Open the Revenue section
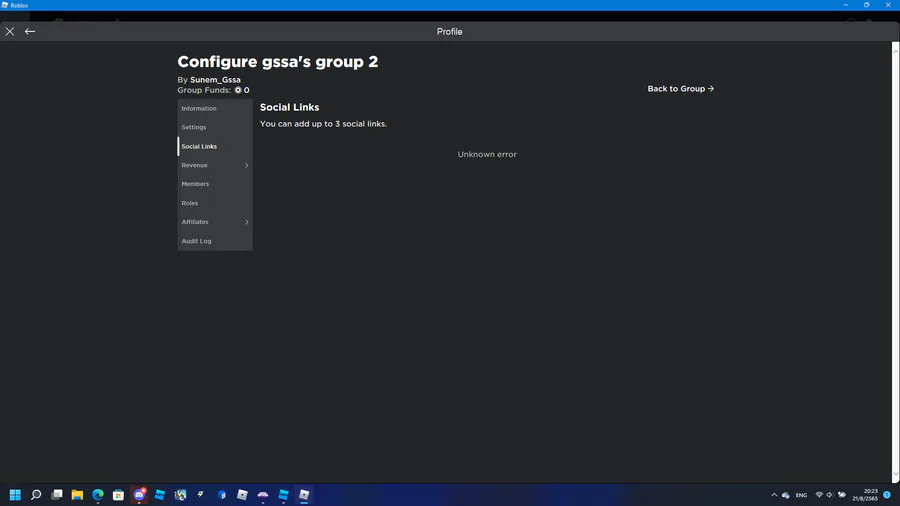 [x=215, y=165]
